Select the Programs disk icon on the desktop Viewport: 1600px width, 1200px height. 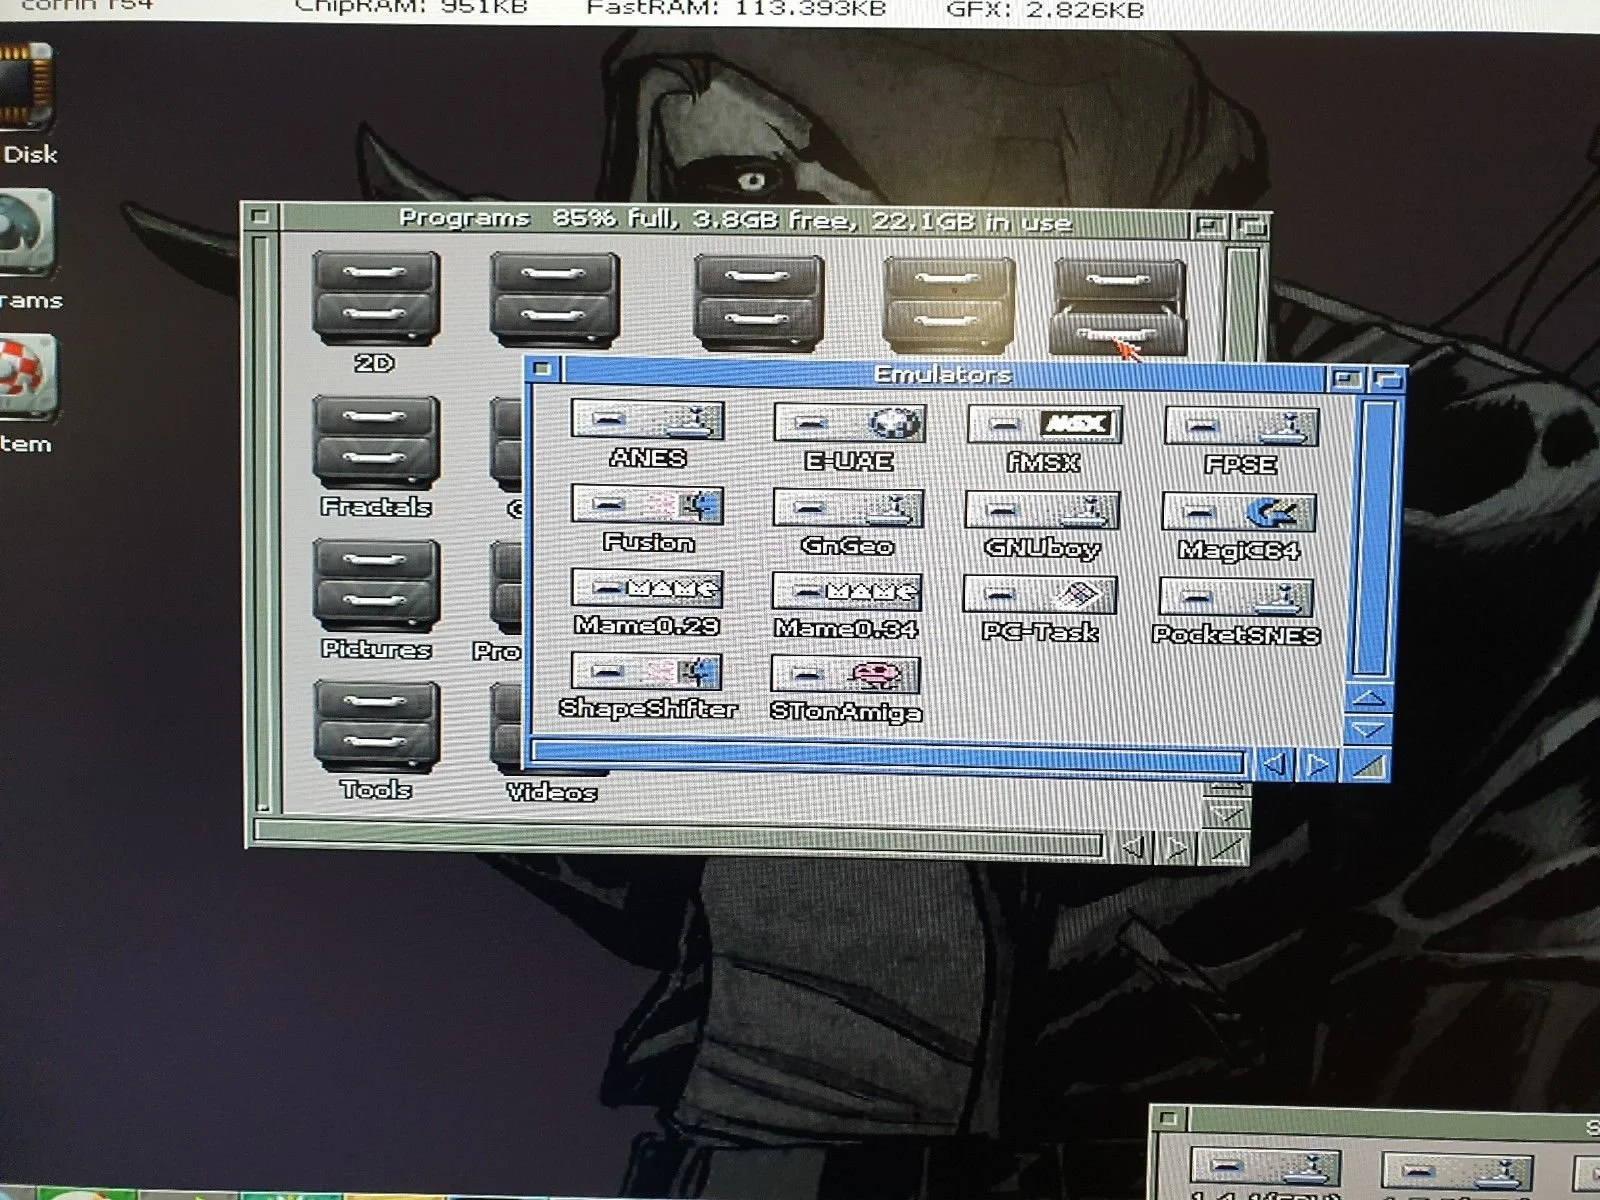click(x=25, y=232)
